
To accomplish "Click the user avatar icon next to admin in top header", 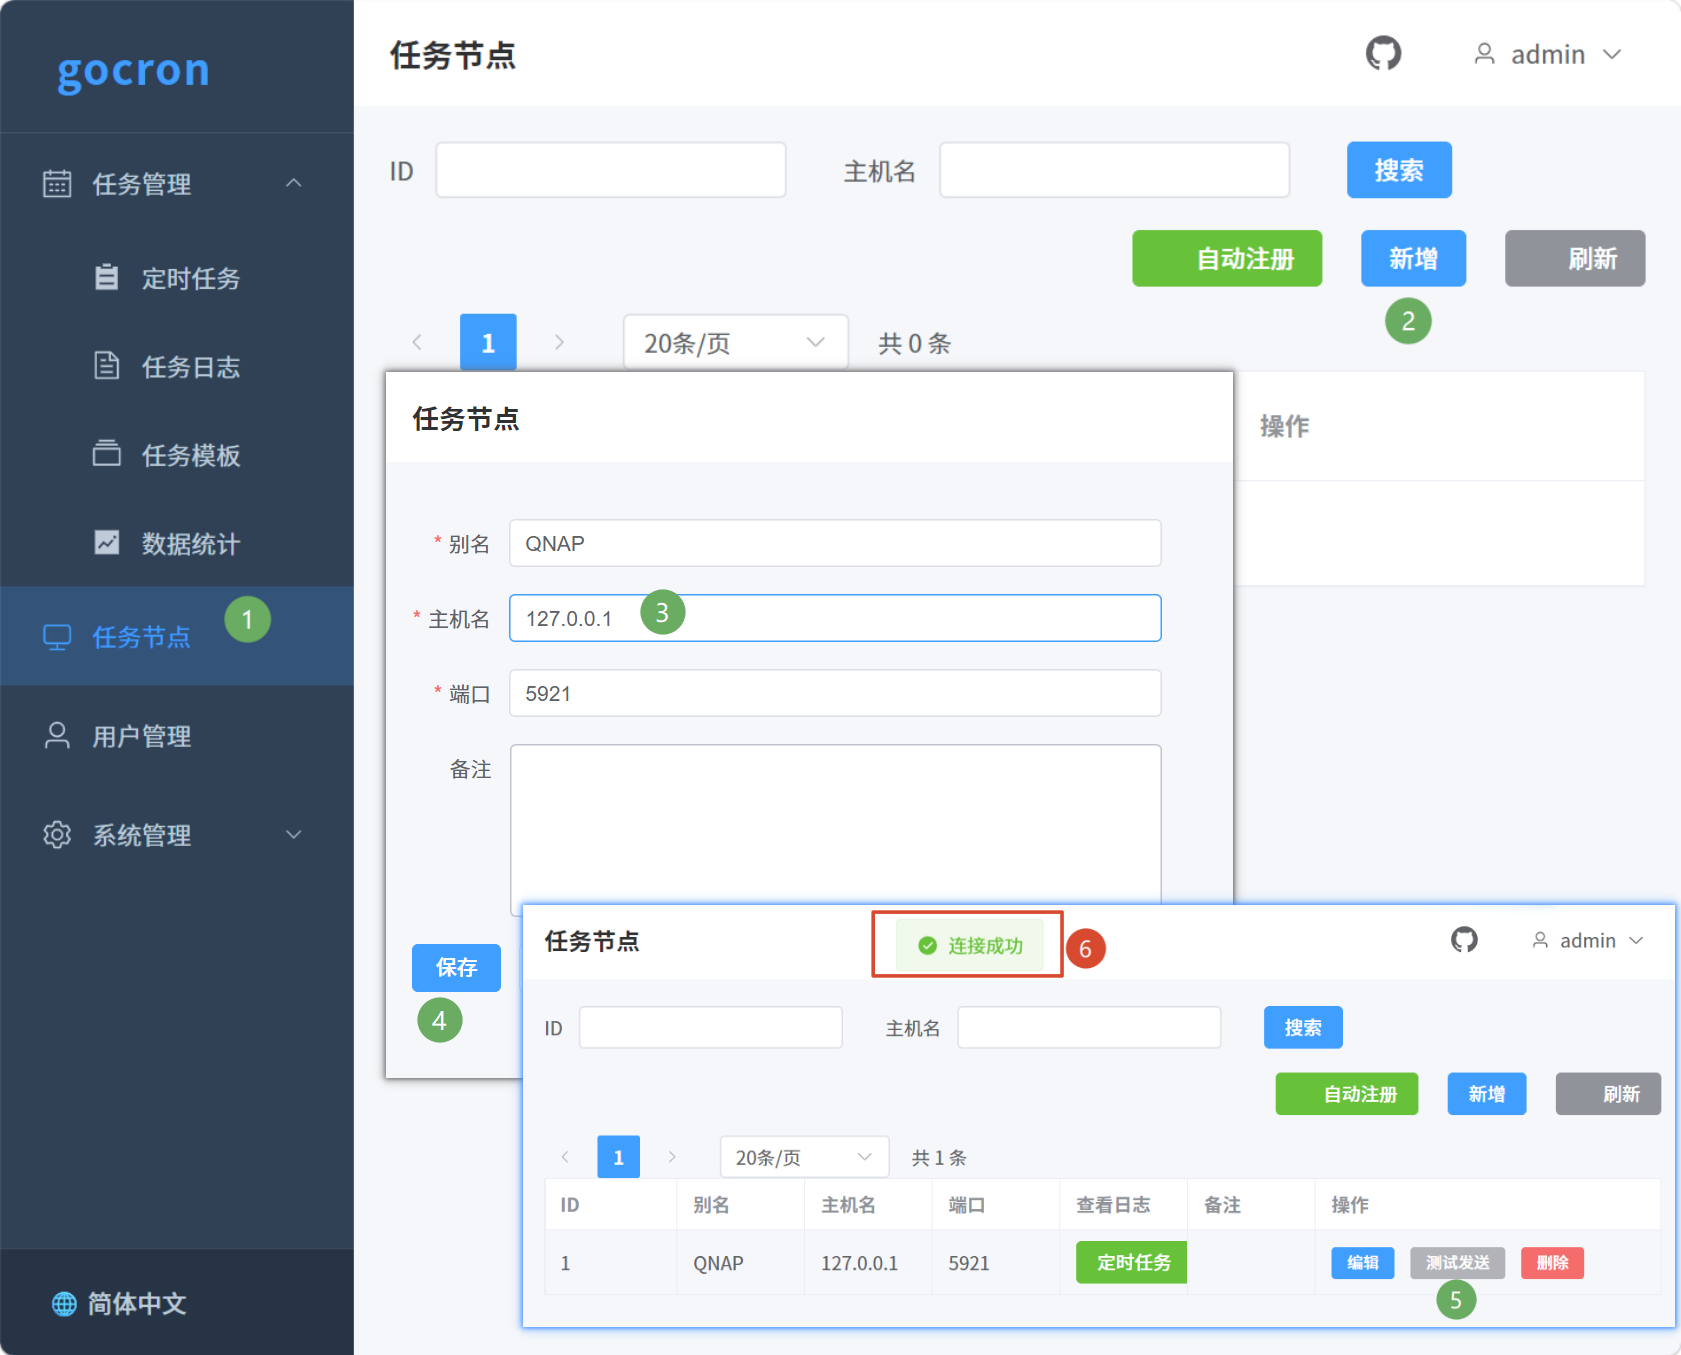I will tap(1484, 54).
